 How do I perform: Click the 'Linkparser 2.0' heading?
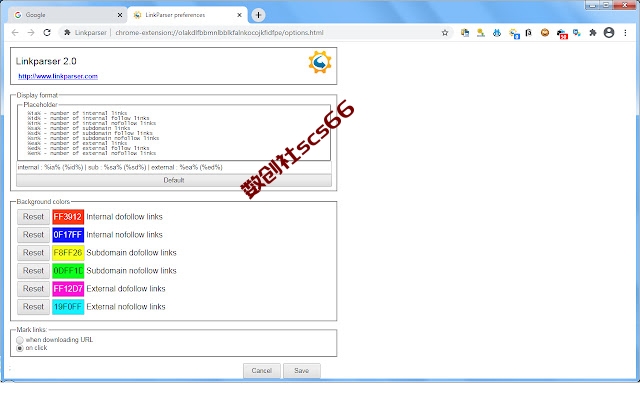(46, 61)
